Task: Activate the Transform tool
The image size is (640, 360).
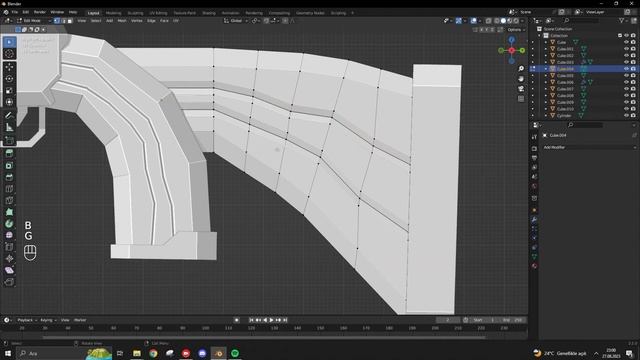Action: click(x=9, y=102)
